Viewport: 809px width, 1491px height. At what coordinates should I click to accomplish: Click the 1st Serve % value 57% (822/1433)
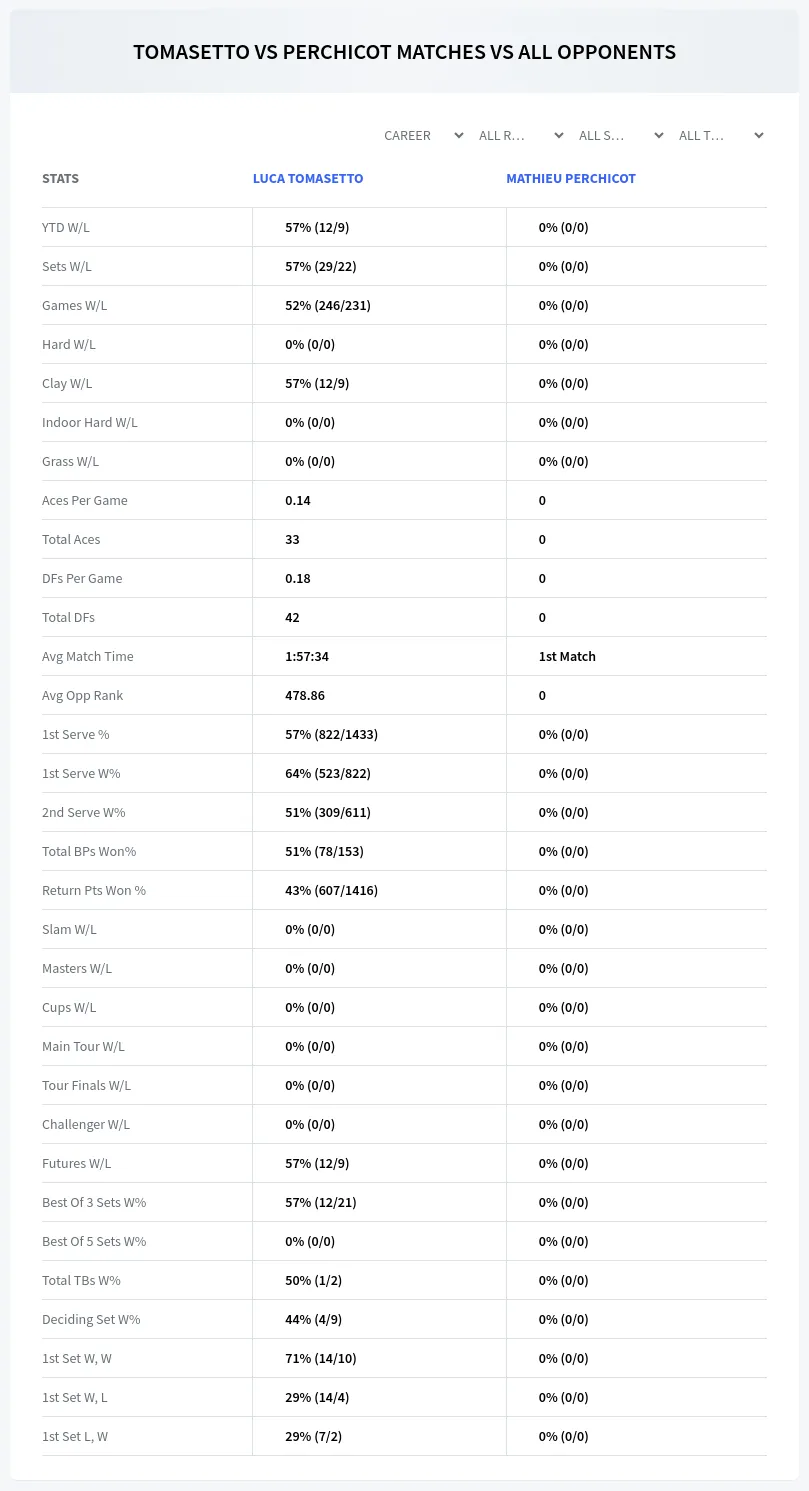[x=331, y=735]
